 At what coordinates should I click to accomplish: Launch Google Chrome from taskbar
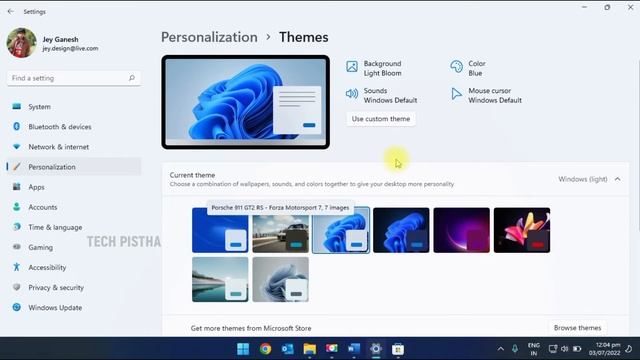[x=265, y=349]
